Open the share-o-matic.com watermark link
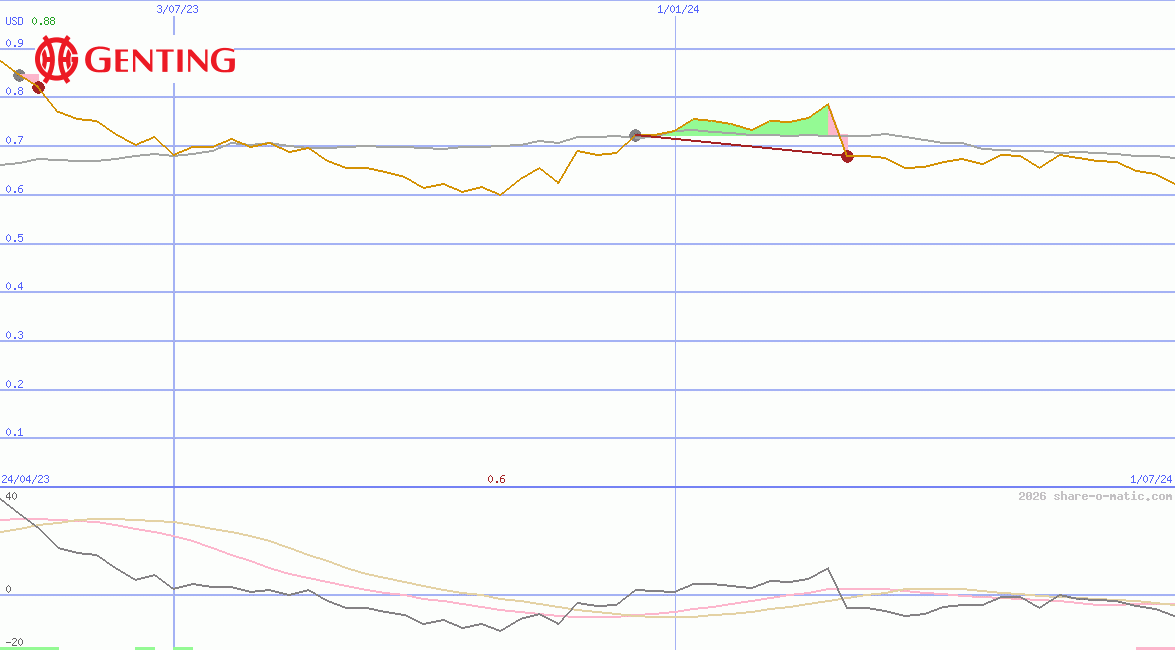The width and height of the screenshot is (1175, 650). [1095, 496]
